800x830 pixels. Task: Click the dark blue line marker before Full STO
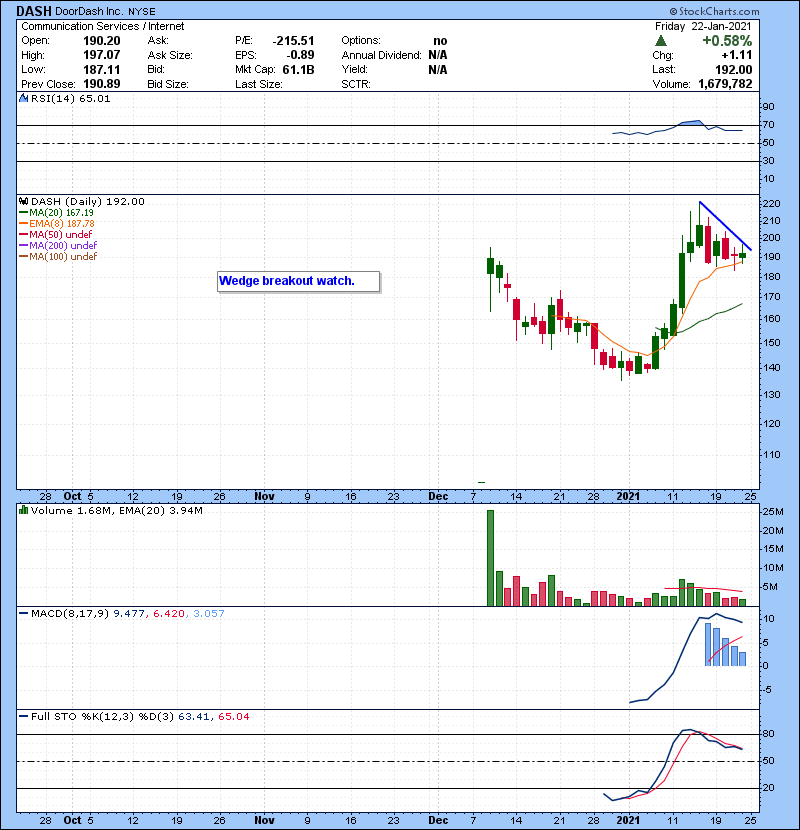click(x=23, y=717)
